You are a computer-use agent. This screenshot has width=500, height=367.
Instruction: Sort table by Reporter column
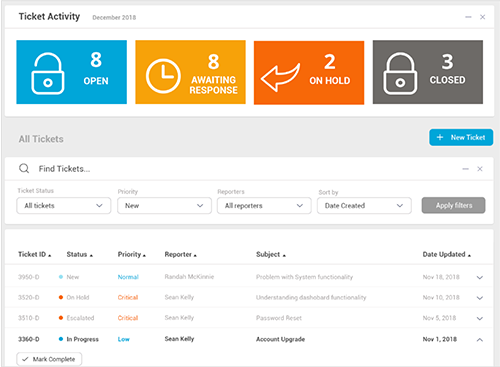click(181, 255)
